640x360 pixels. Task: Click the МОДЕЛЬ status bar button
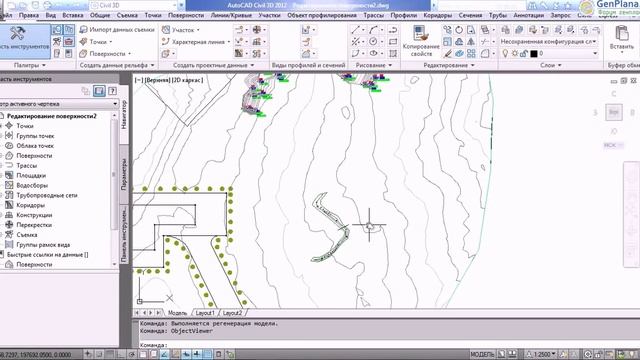482,354
